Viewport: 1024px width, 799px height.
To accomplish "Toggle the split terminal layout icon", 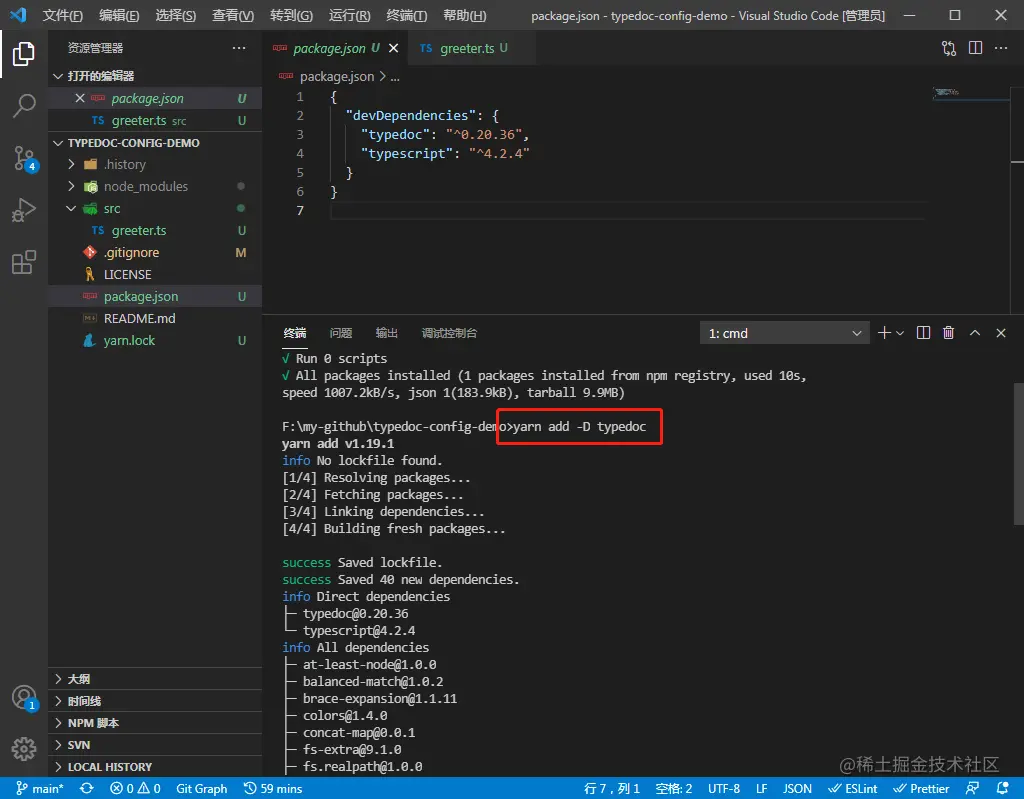I will pos(923,333).
